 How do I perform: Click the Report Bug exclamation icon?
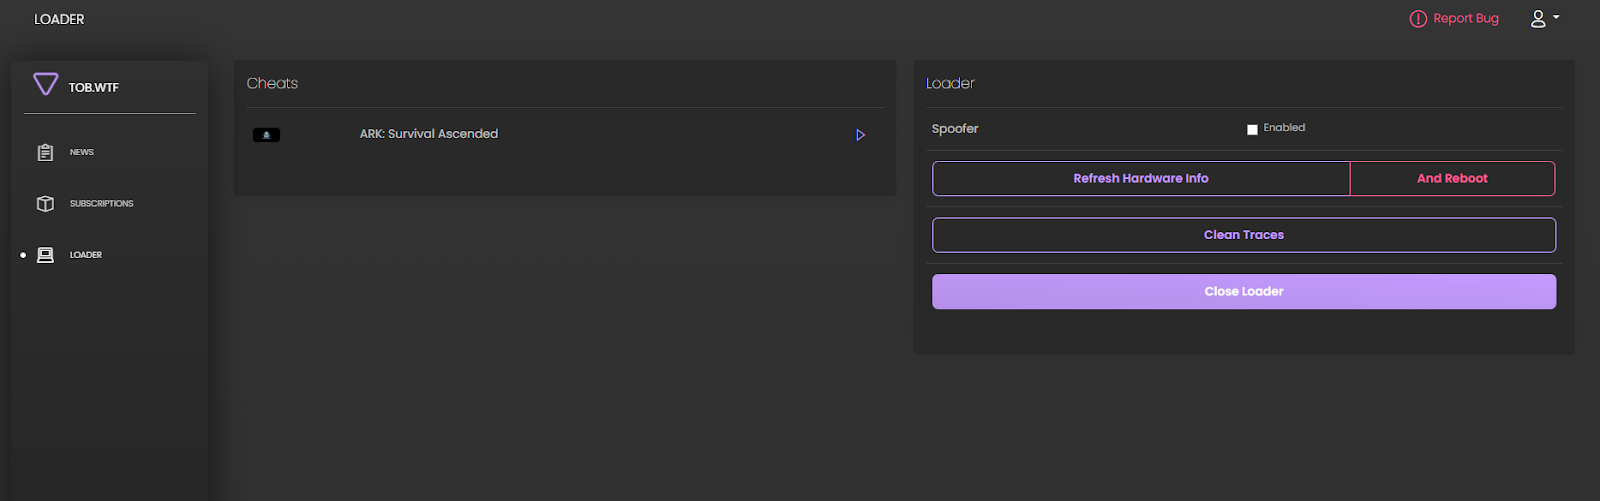[x=1418, y=19]
